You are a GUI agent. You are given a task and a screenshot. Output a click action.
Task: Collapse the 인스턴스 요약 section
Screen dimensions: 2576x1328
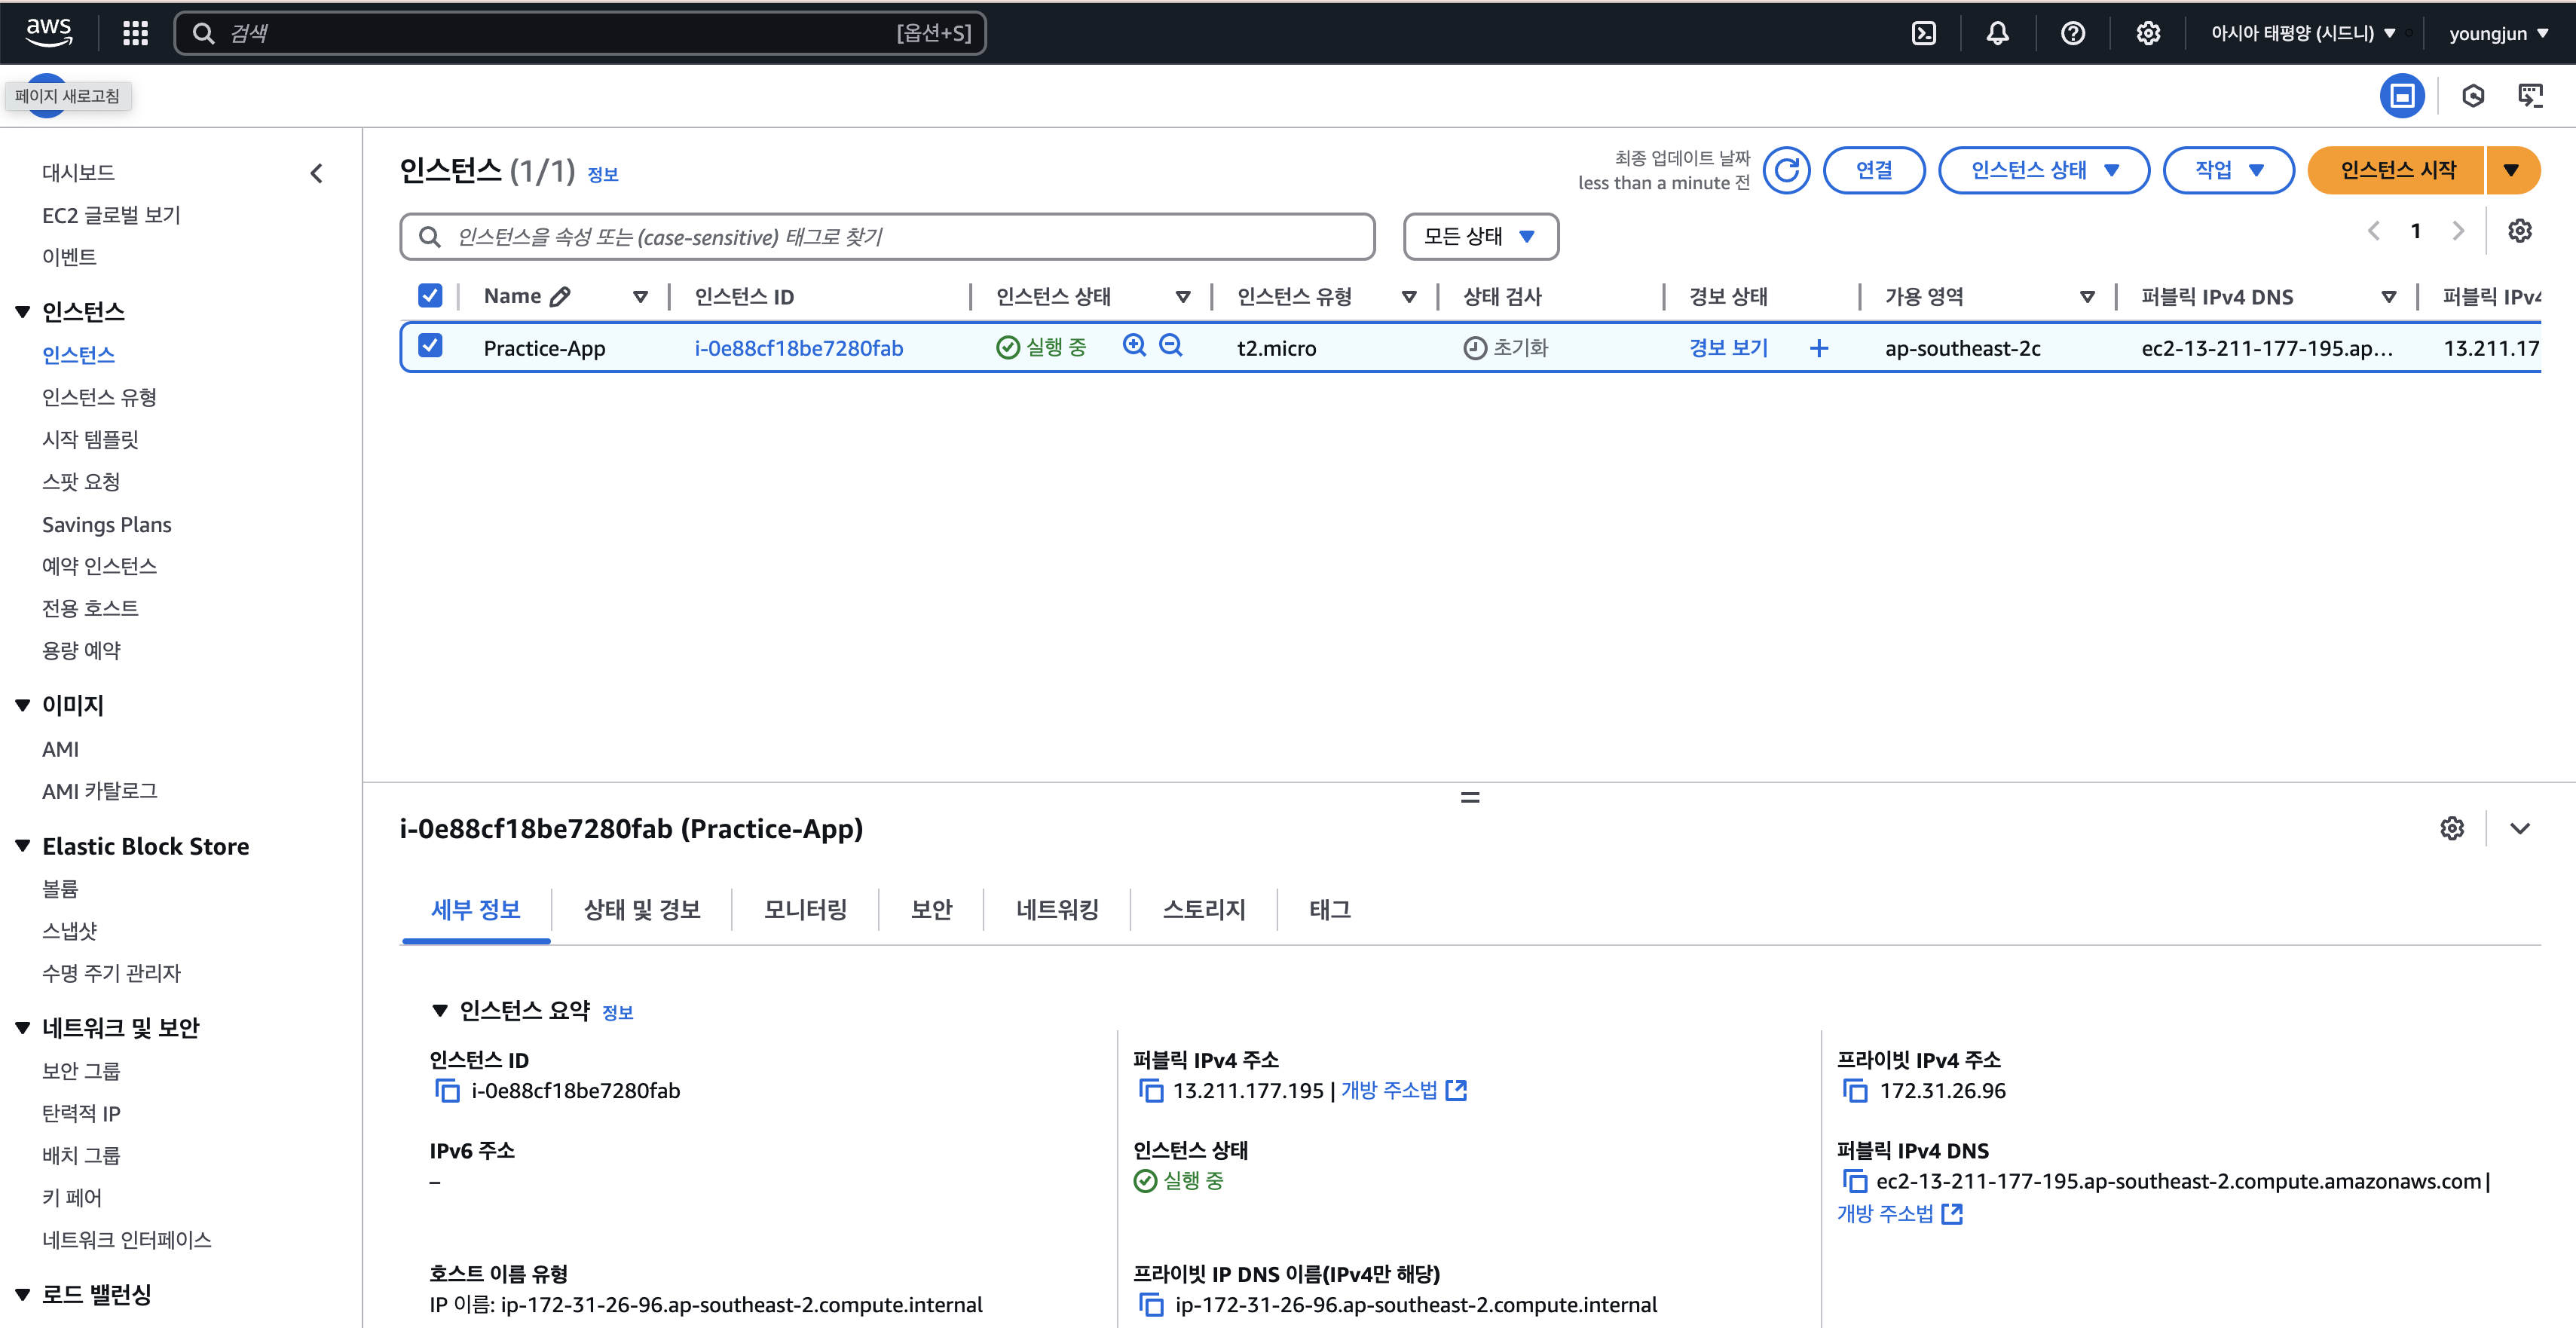coord(439,1011)
